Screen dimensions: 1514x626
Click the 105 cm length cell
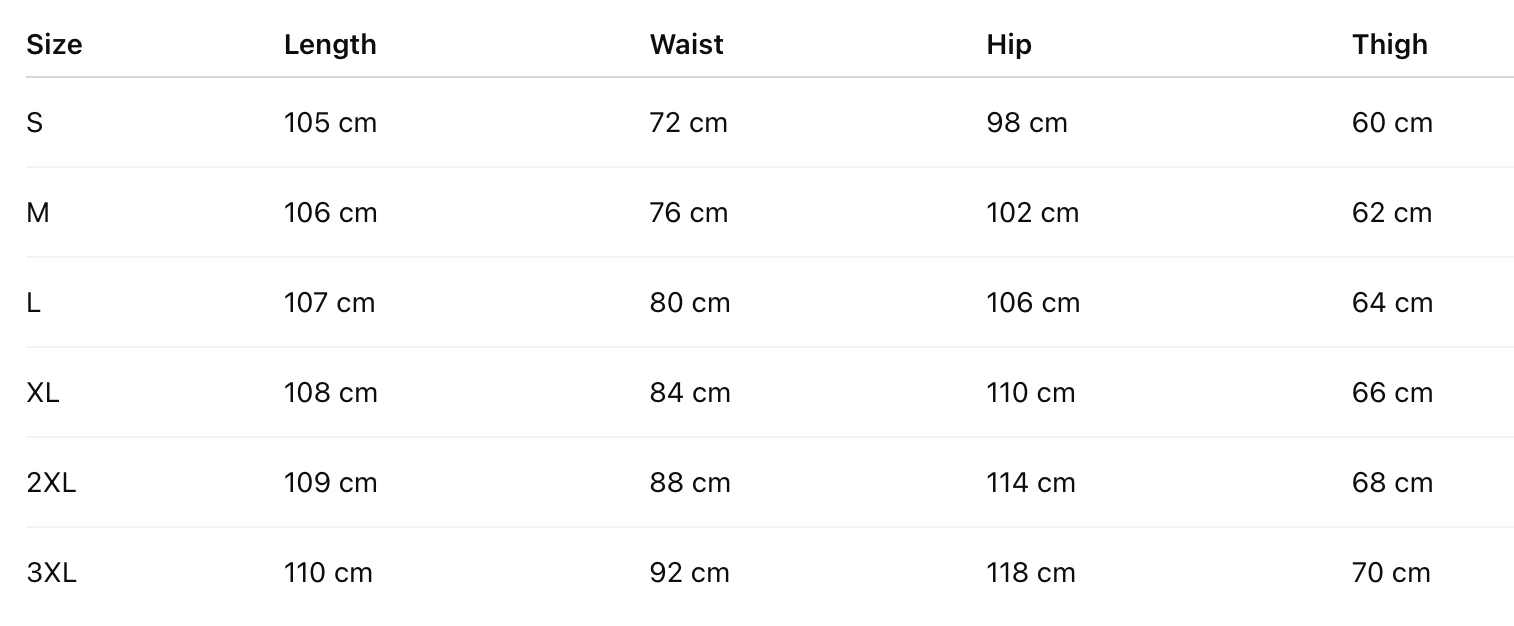(330, 123)
